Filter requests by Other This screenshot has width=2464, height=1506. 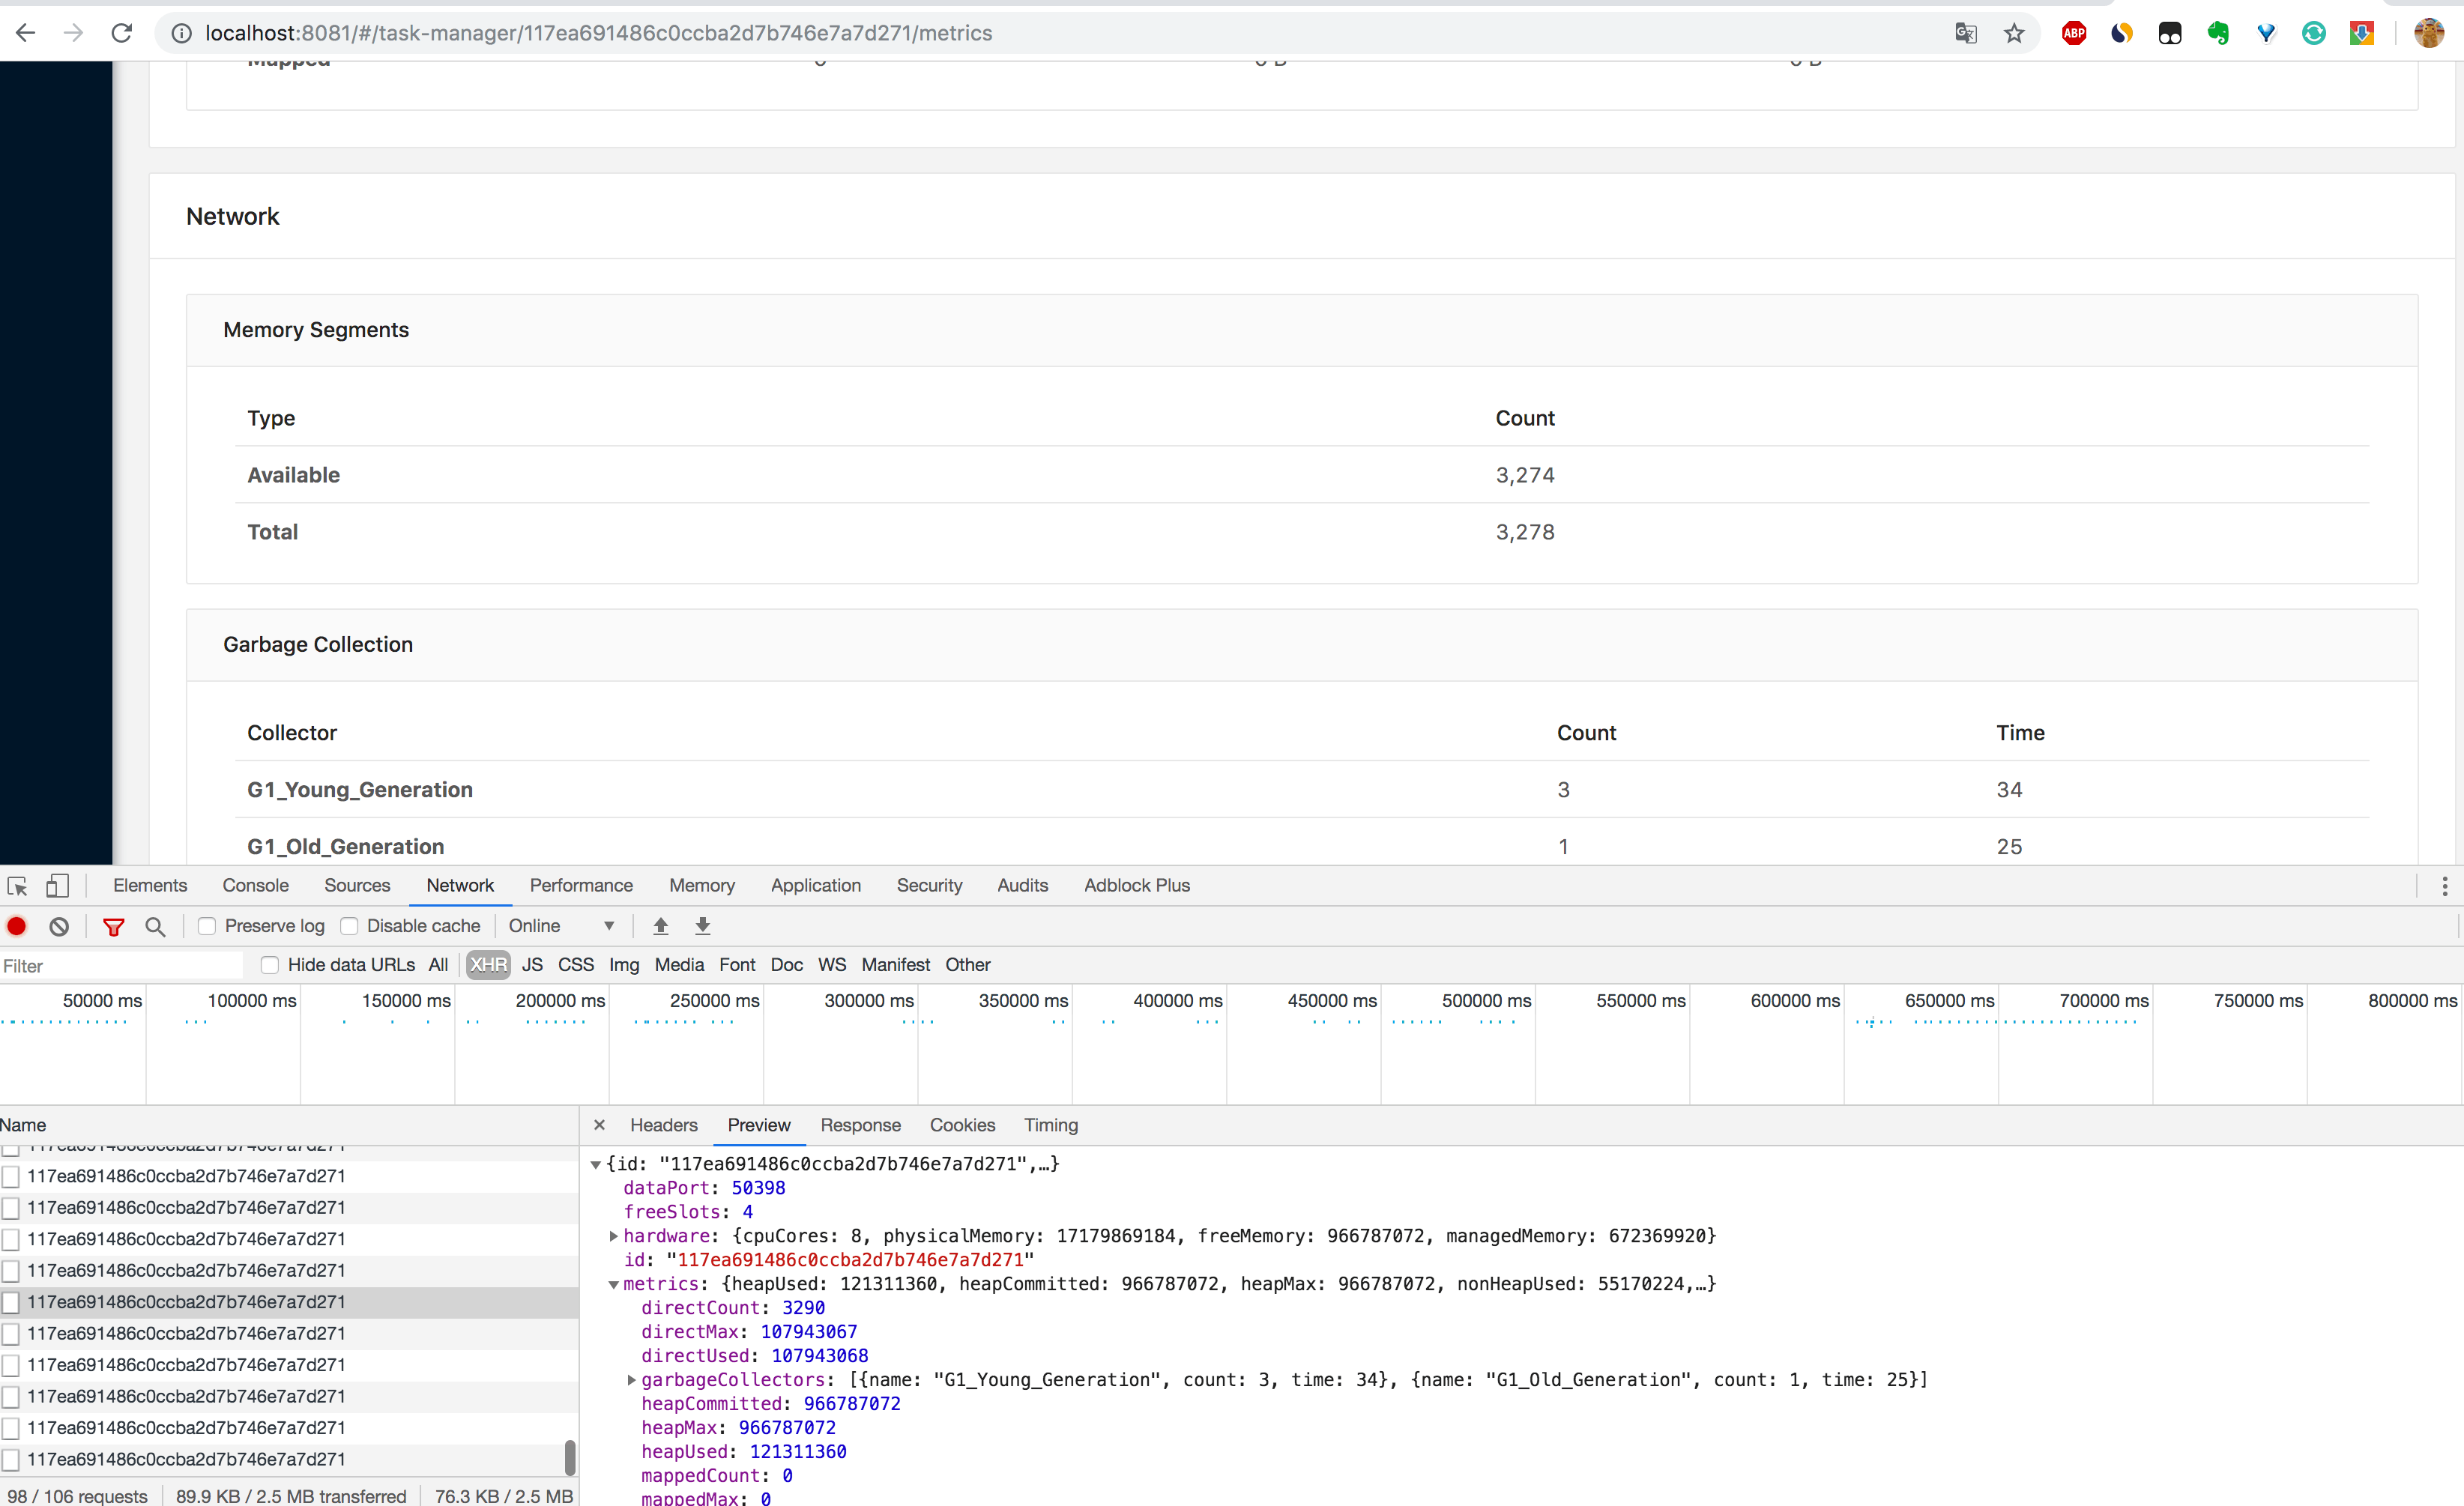tap(968, 965)
